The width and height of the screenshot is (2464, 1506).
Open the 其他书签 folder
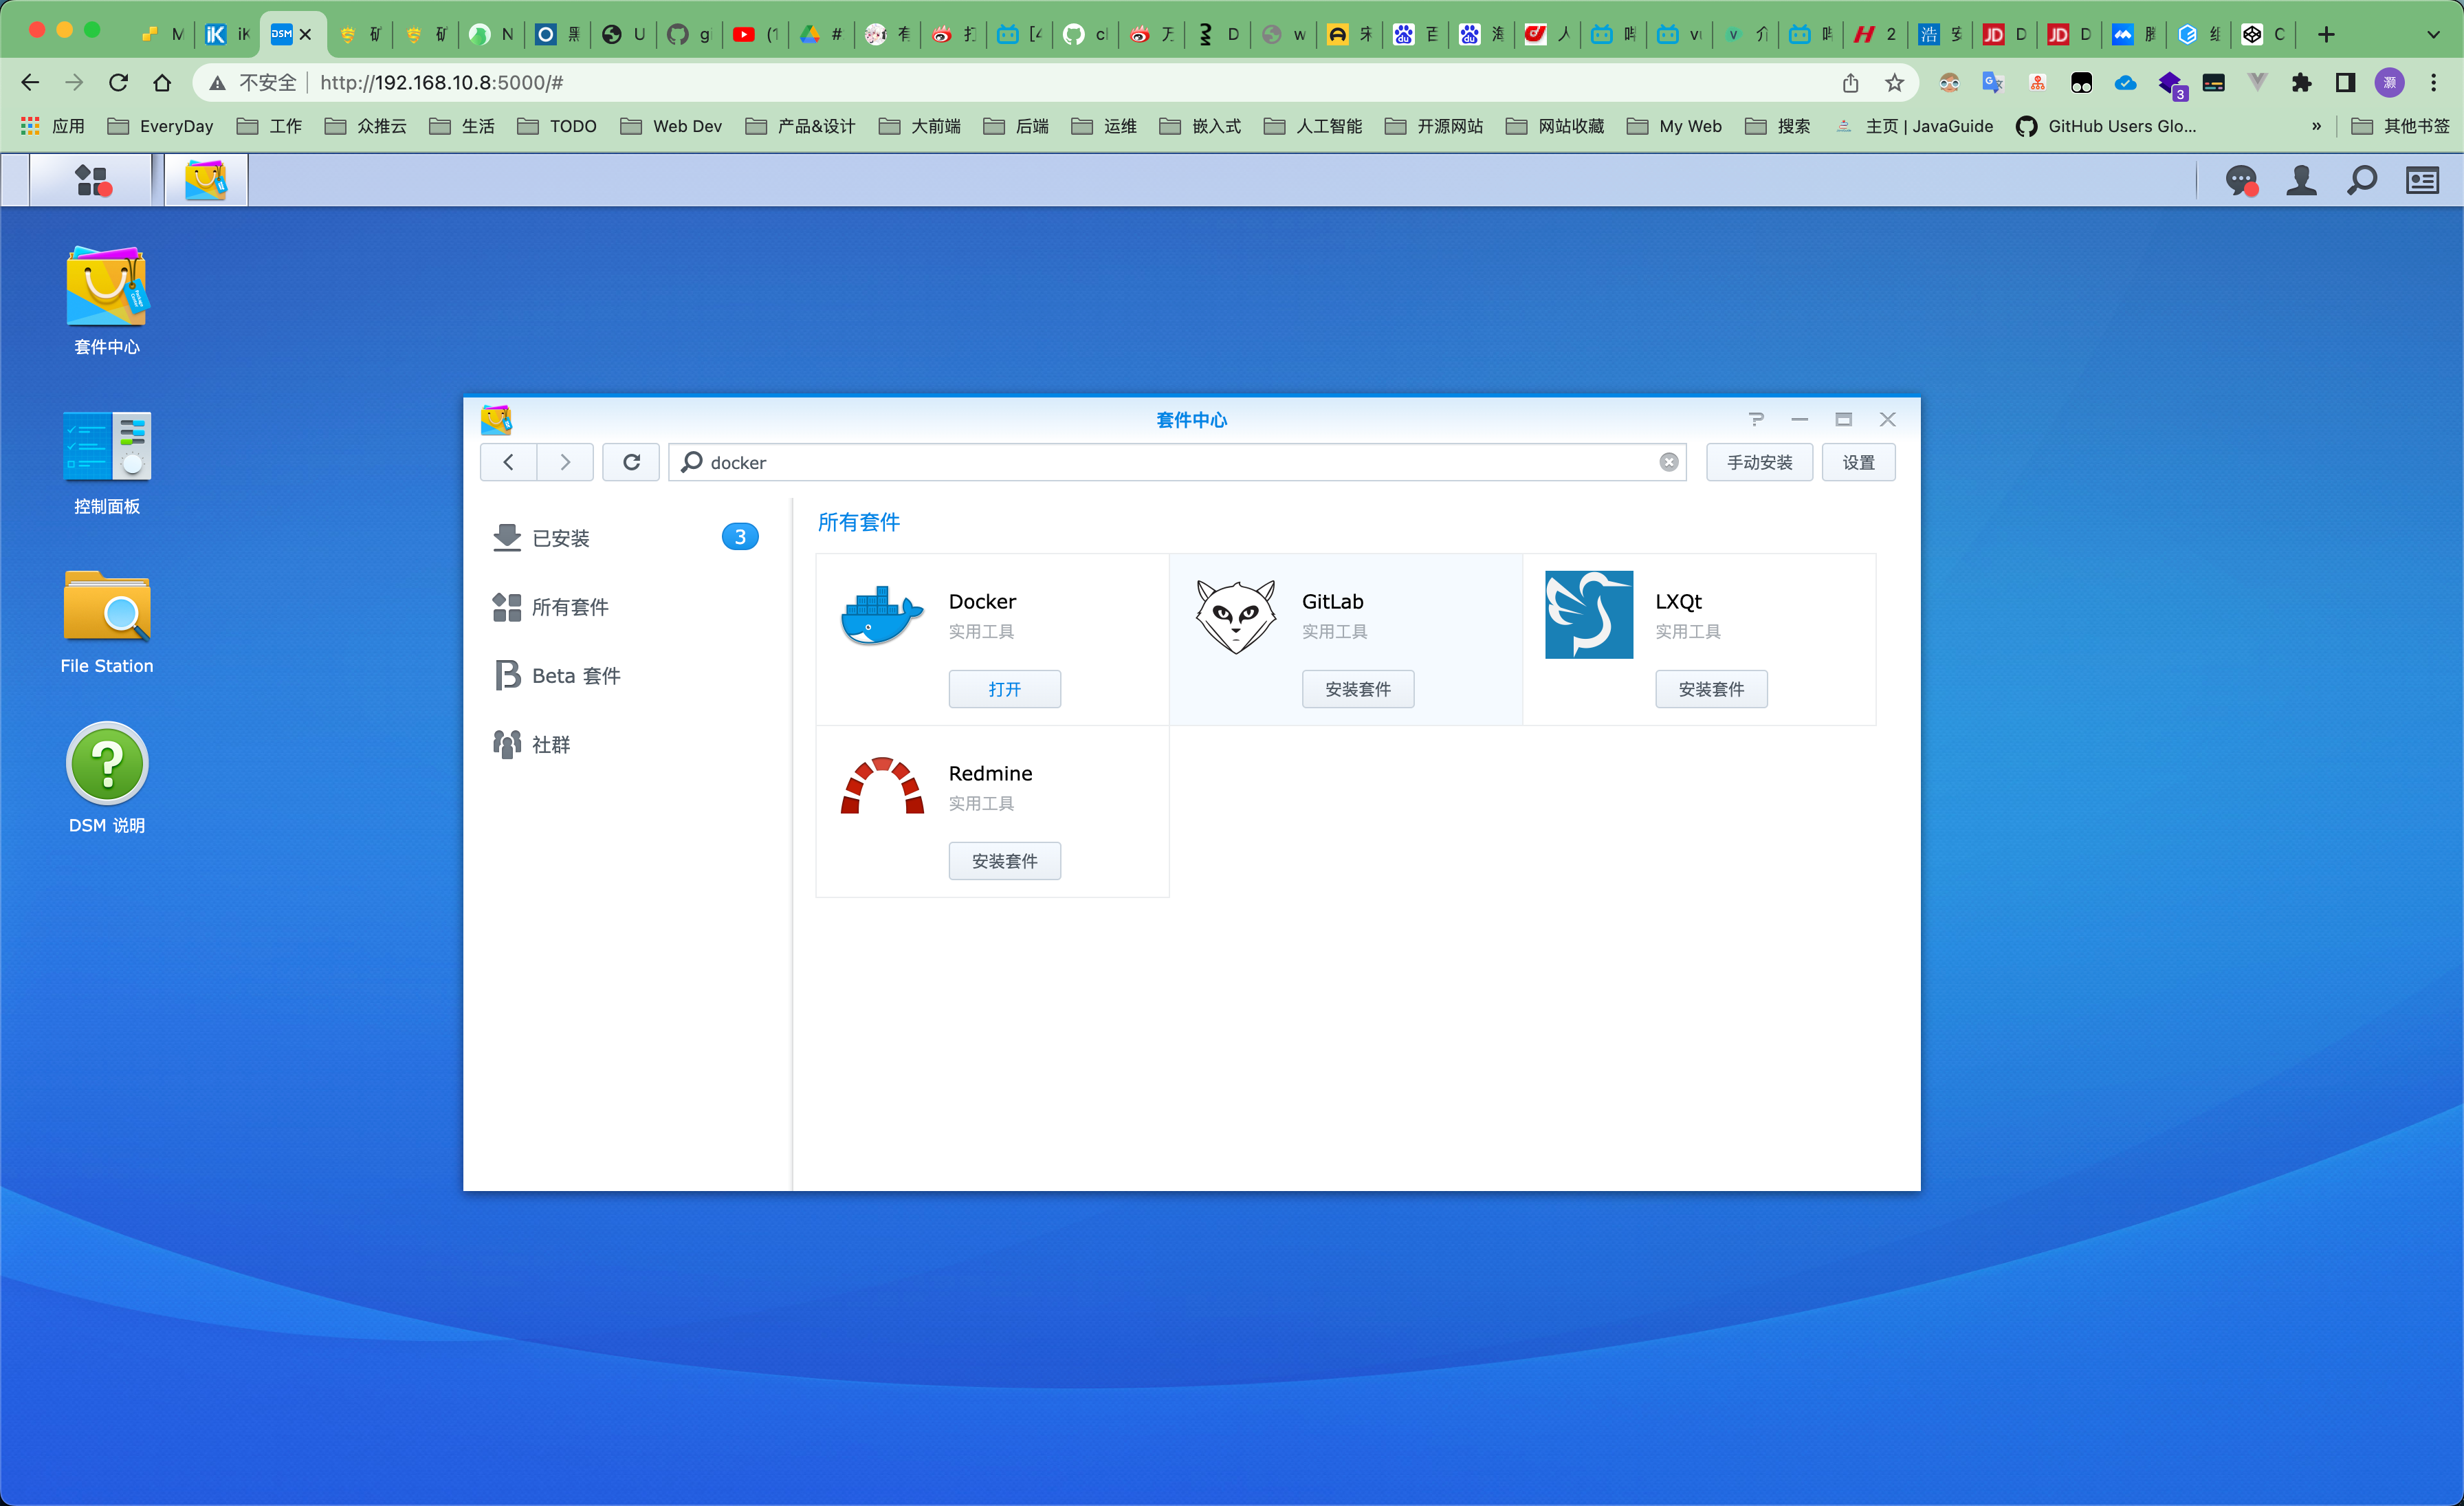(2400, 126)
